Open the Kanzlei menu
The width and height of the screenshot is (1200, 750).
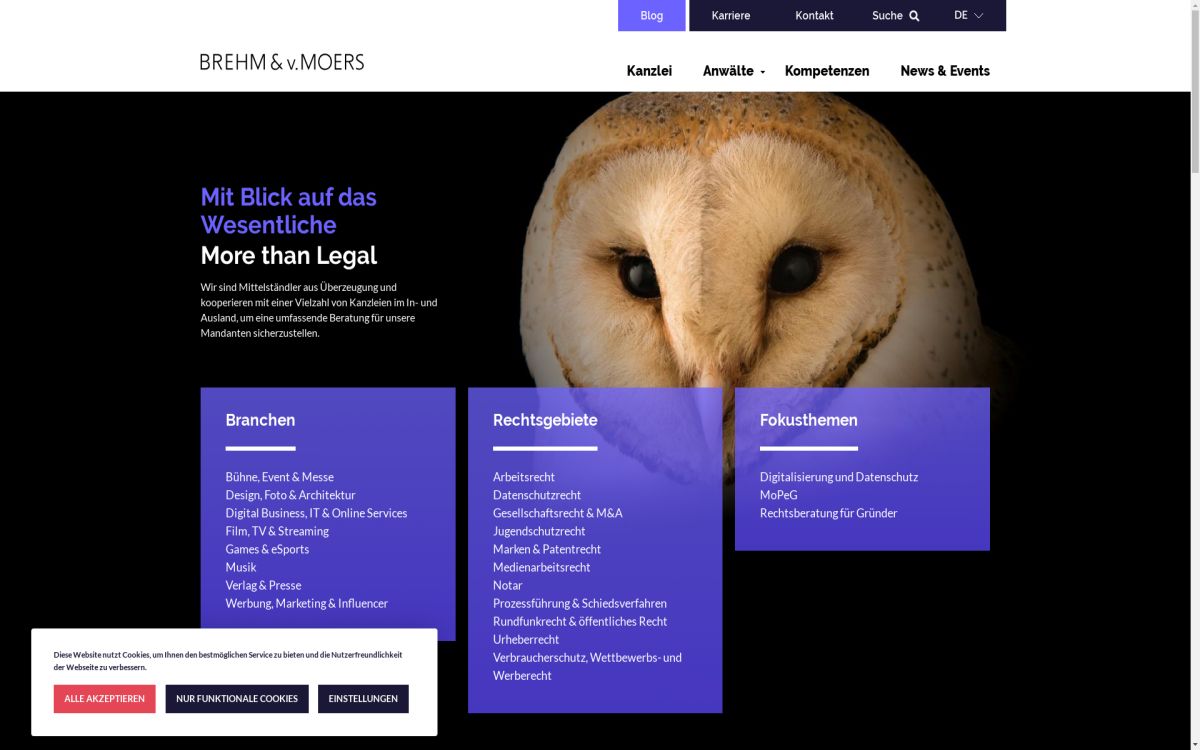click(x=649, y=71)
